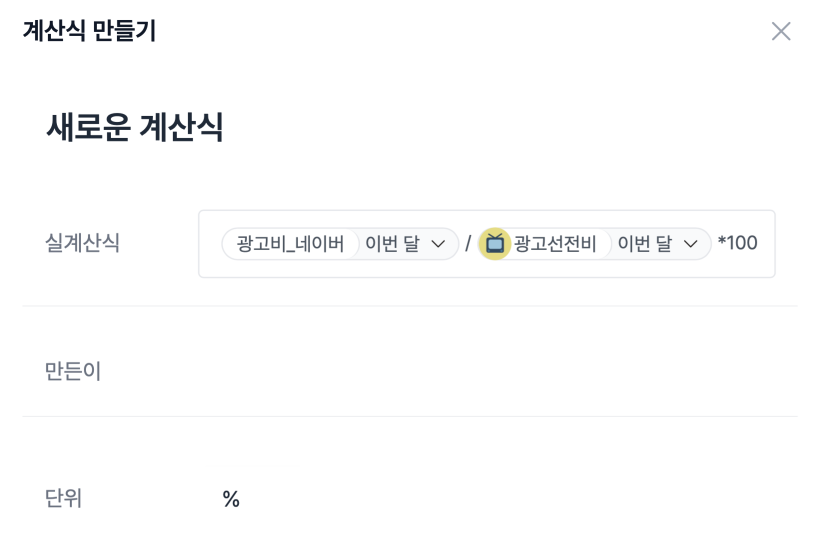
Task: Focus the 실계산식 formula input box
Action: pos(486,268)
